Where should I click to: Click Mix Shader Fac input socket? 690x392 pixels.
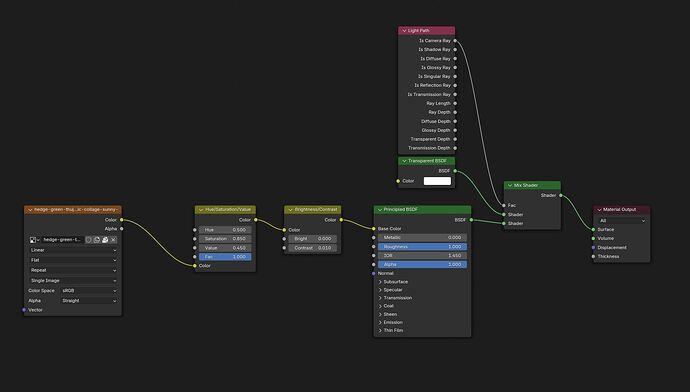click(x=504, y=205)
